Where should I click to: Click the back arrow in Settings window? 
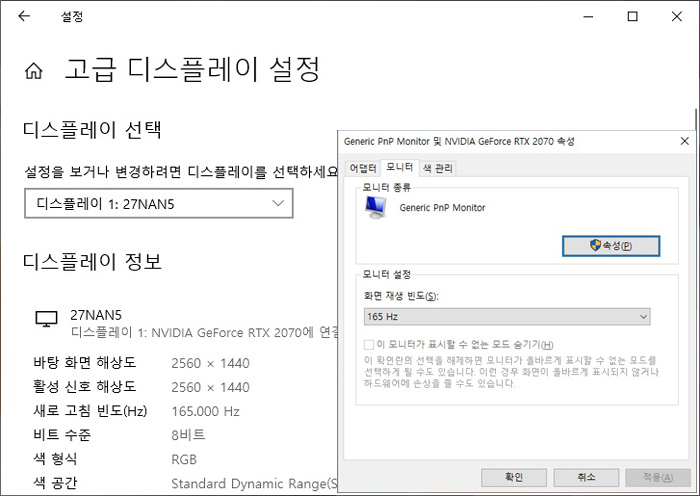pos(24,17)
